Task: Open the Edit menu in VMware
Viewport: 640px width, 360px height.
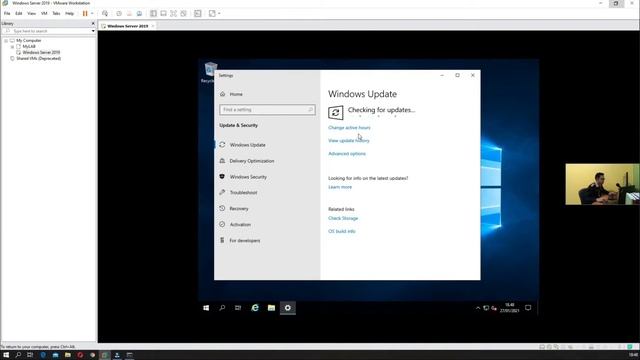Action: point(19,13)
